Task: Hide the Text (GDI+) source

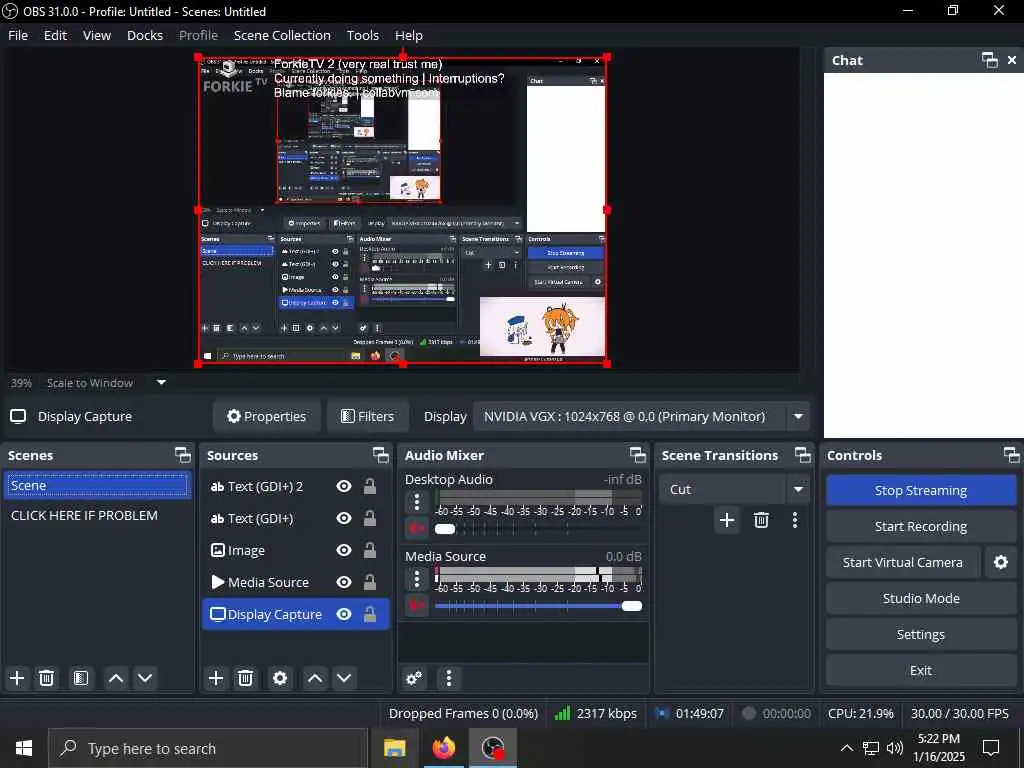Action: click(344, 519)
